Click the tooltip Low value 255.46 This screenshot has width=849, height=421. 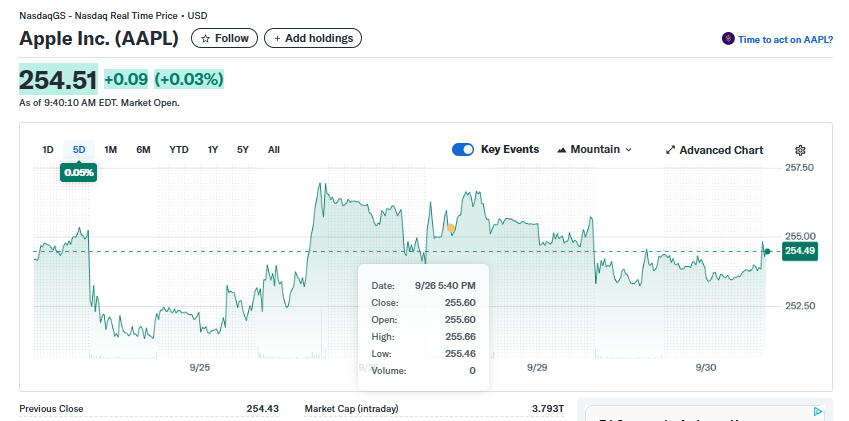460,354
